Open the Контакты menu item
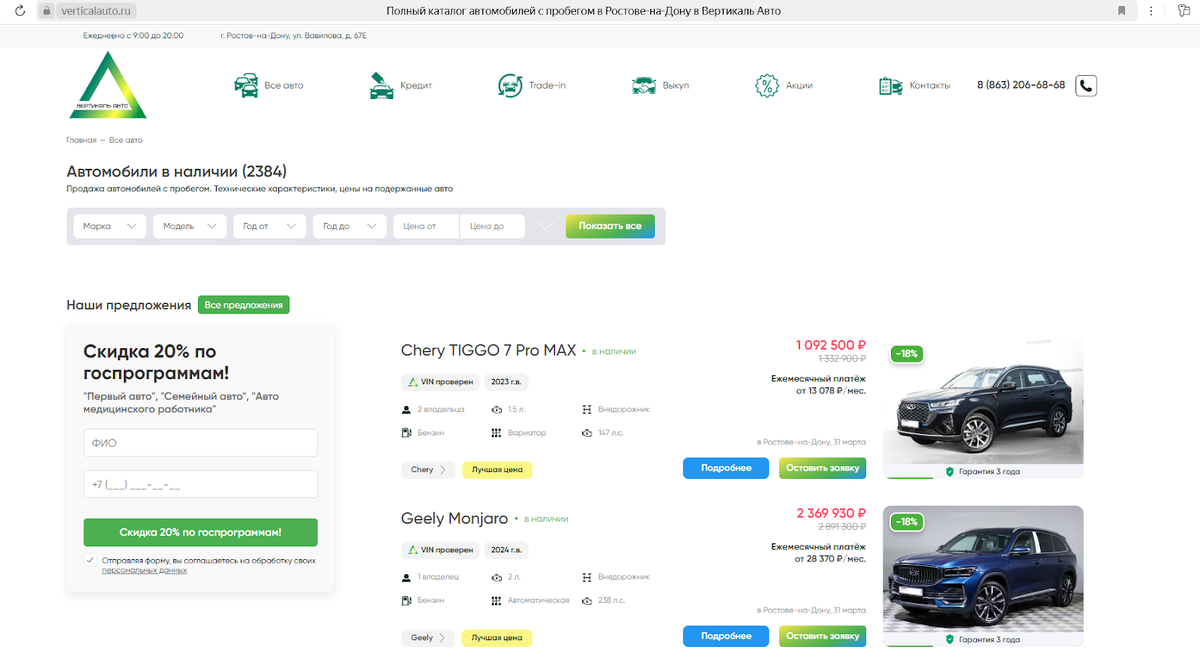This screenshot has width=1200, height=659. click(930, 86)
